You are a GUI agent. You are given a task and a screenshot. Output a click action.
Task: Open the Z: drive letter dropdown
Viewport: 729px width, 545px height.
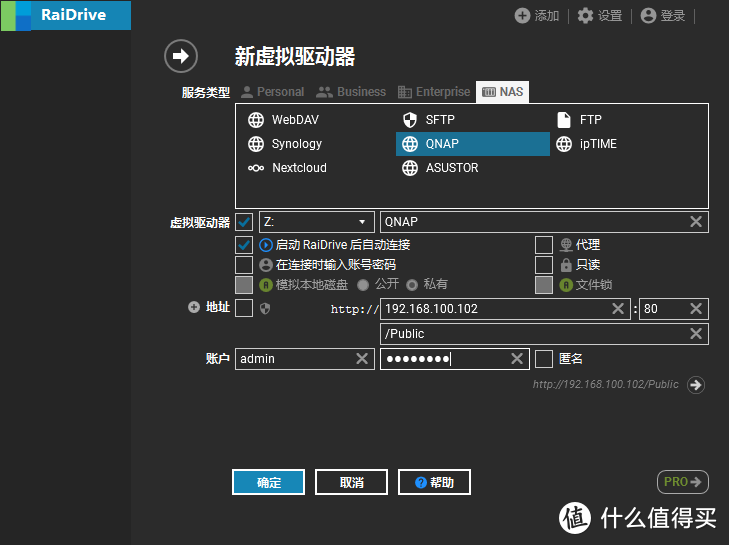(317, 222)
